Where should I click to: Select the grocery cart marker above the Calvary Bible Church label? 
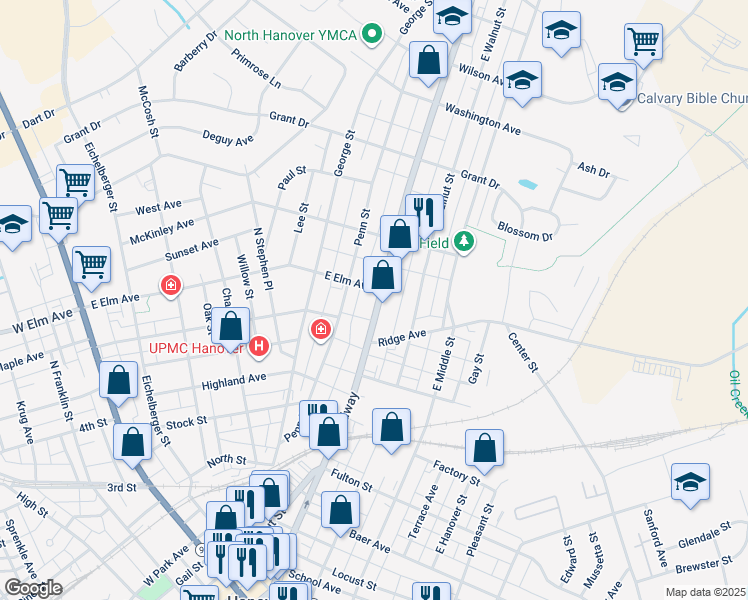click(643, 44)
